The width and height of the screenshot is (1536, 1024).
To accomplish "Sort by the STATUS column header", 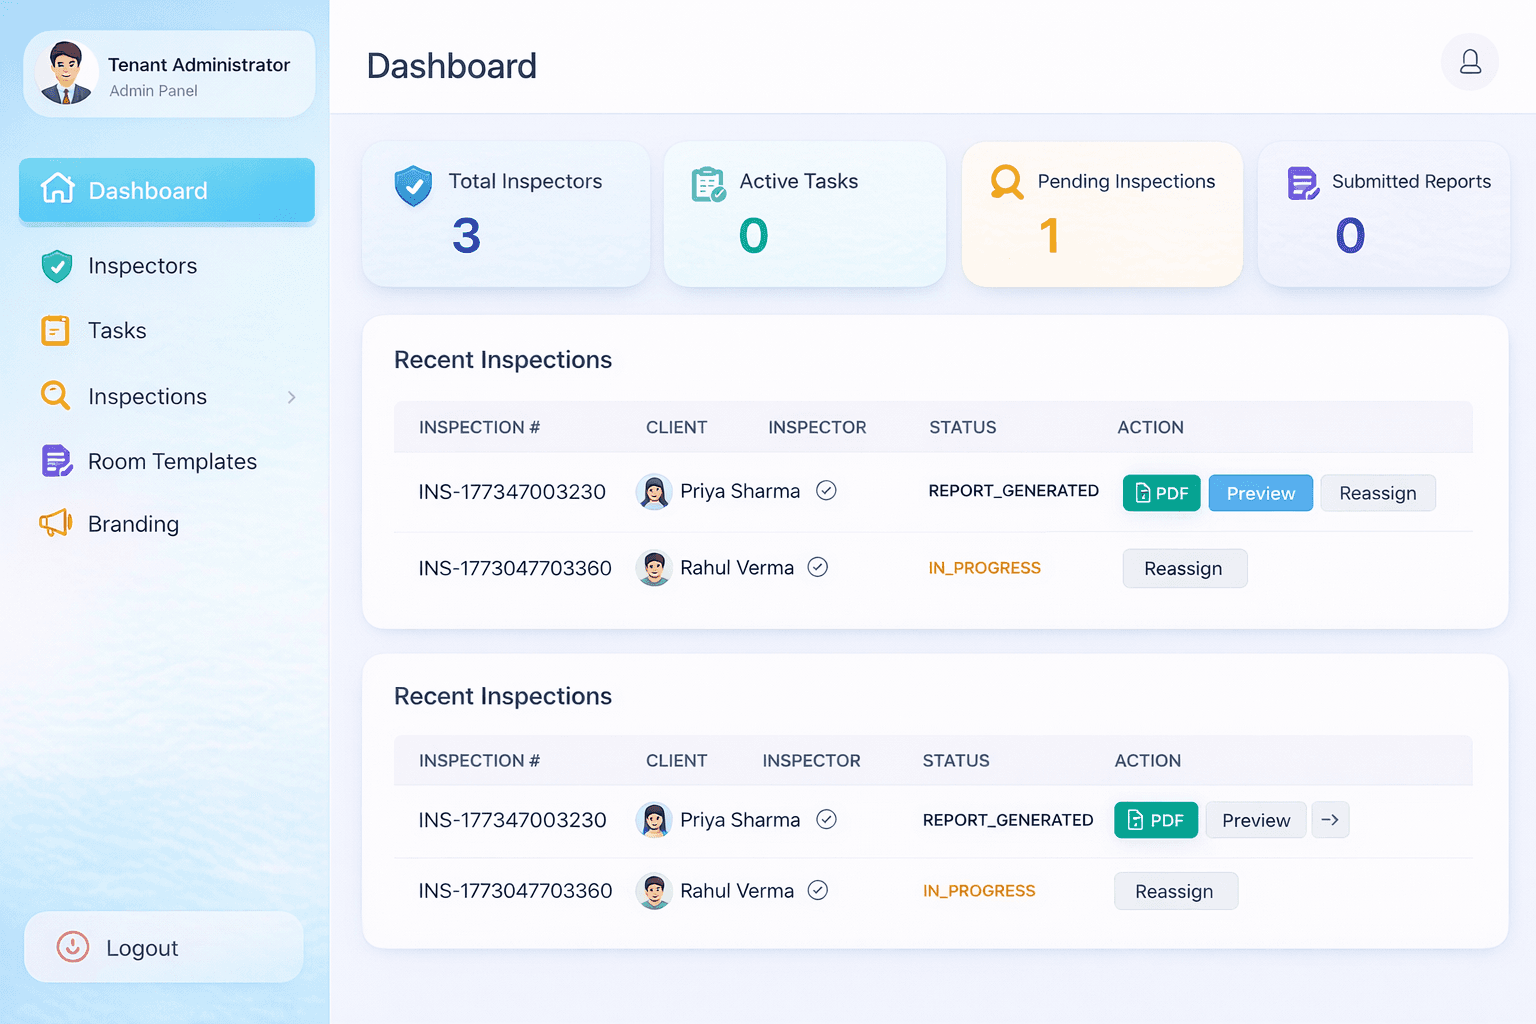I will 962,427.
